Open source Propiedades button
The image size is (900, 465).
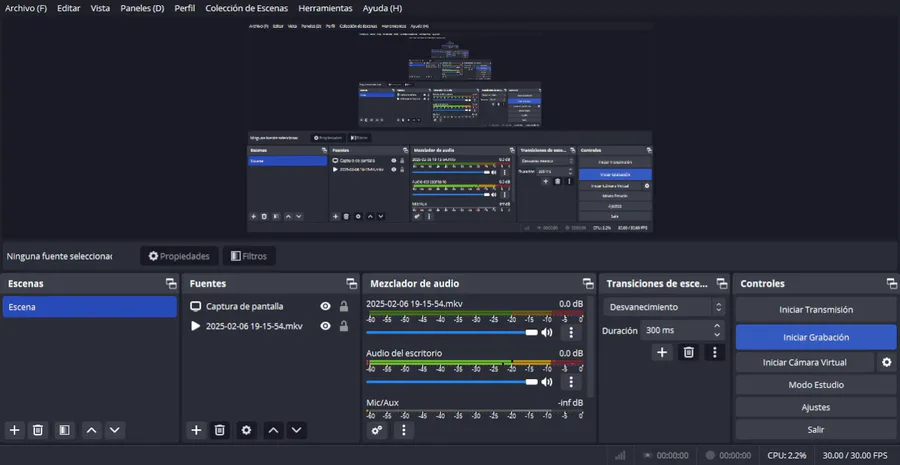click(x=179, y=256)
